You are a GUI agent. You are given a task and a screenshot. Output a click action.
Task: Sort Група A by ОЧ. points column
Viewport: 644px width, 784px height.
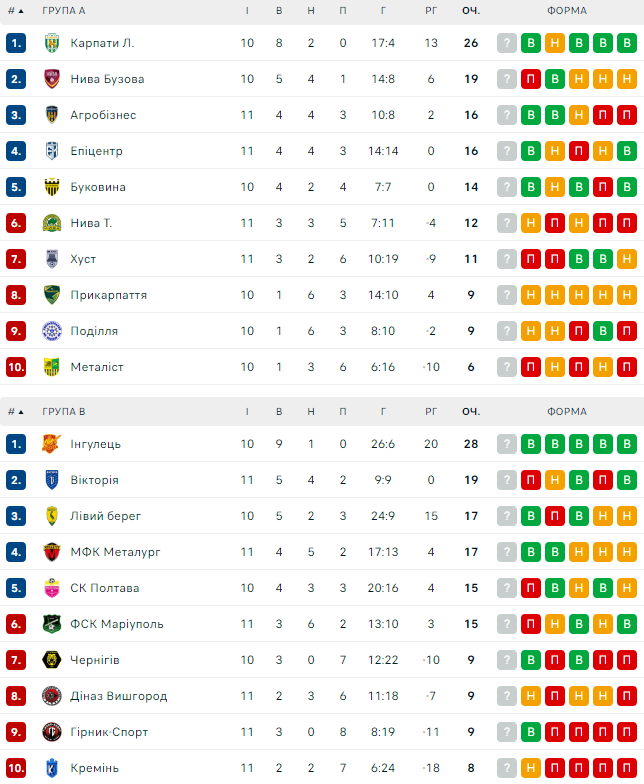pos(471,11)
